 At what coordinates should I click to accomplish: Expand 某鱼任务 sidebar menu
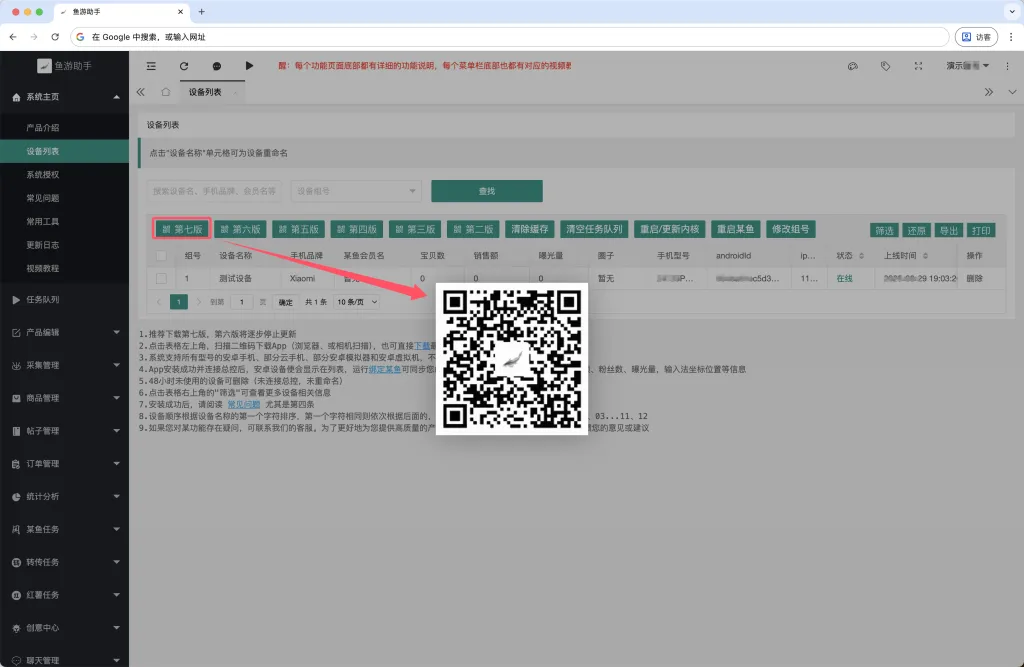[x=65, y=529]
